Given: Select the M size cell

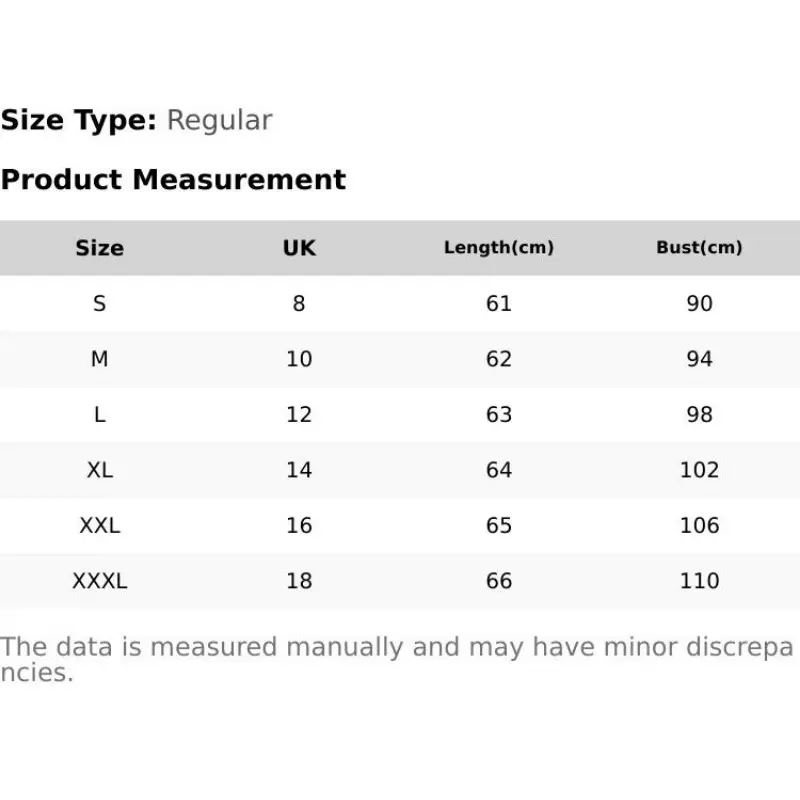Looking at the screenshot, I should [x=99, y=359].
